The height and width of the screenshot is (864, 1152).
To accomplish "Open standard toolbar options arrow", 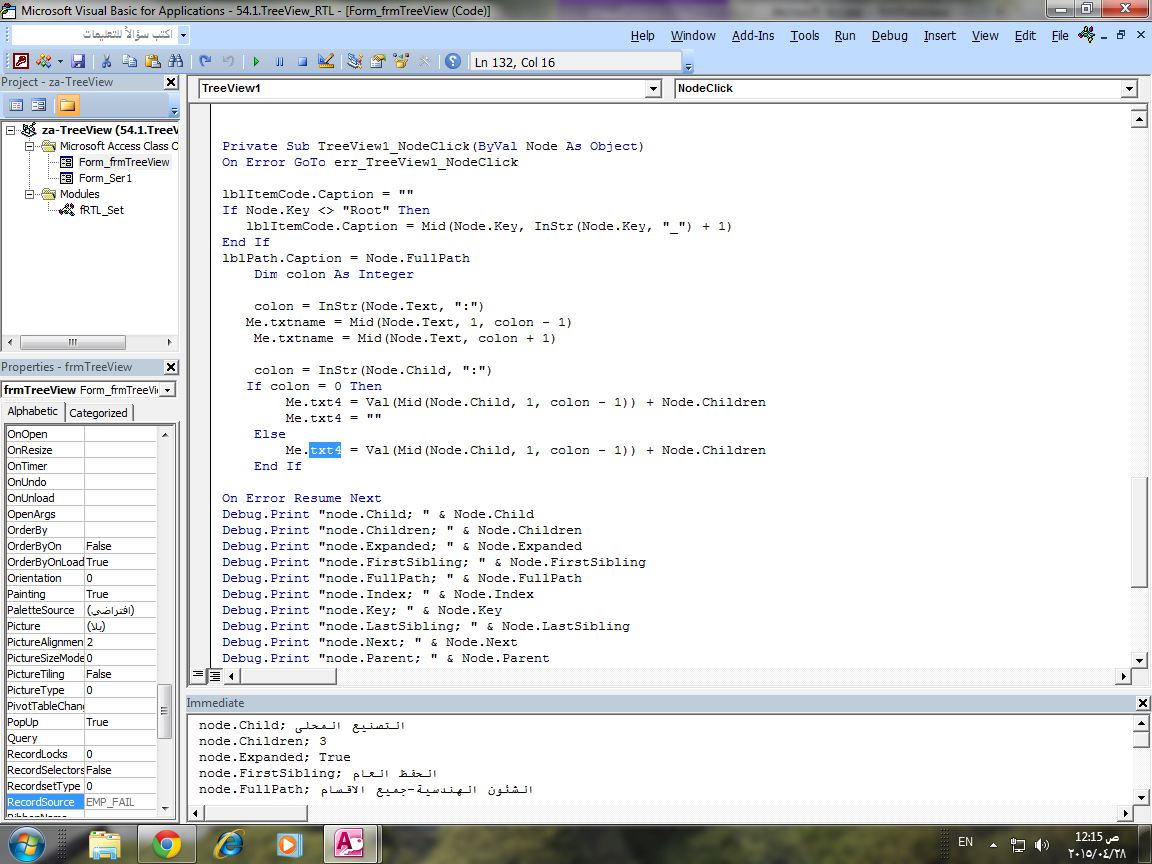I will tap(688, 66).
